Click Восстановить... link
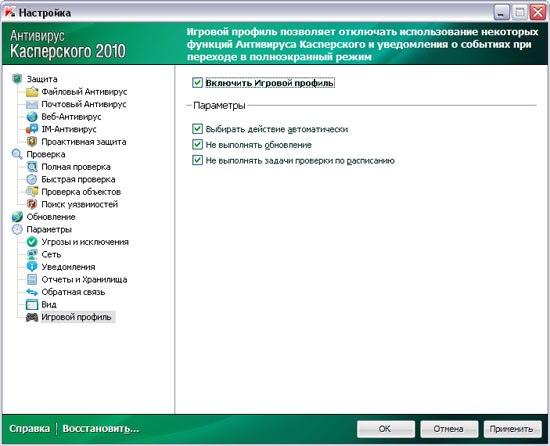 [x=101, y=429]
